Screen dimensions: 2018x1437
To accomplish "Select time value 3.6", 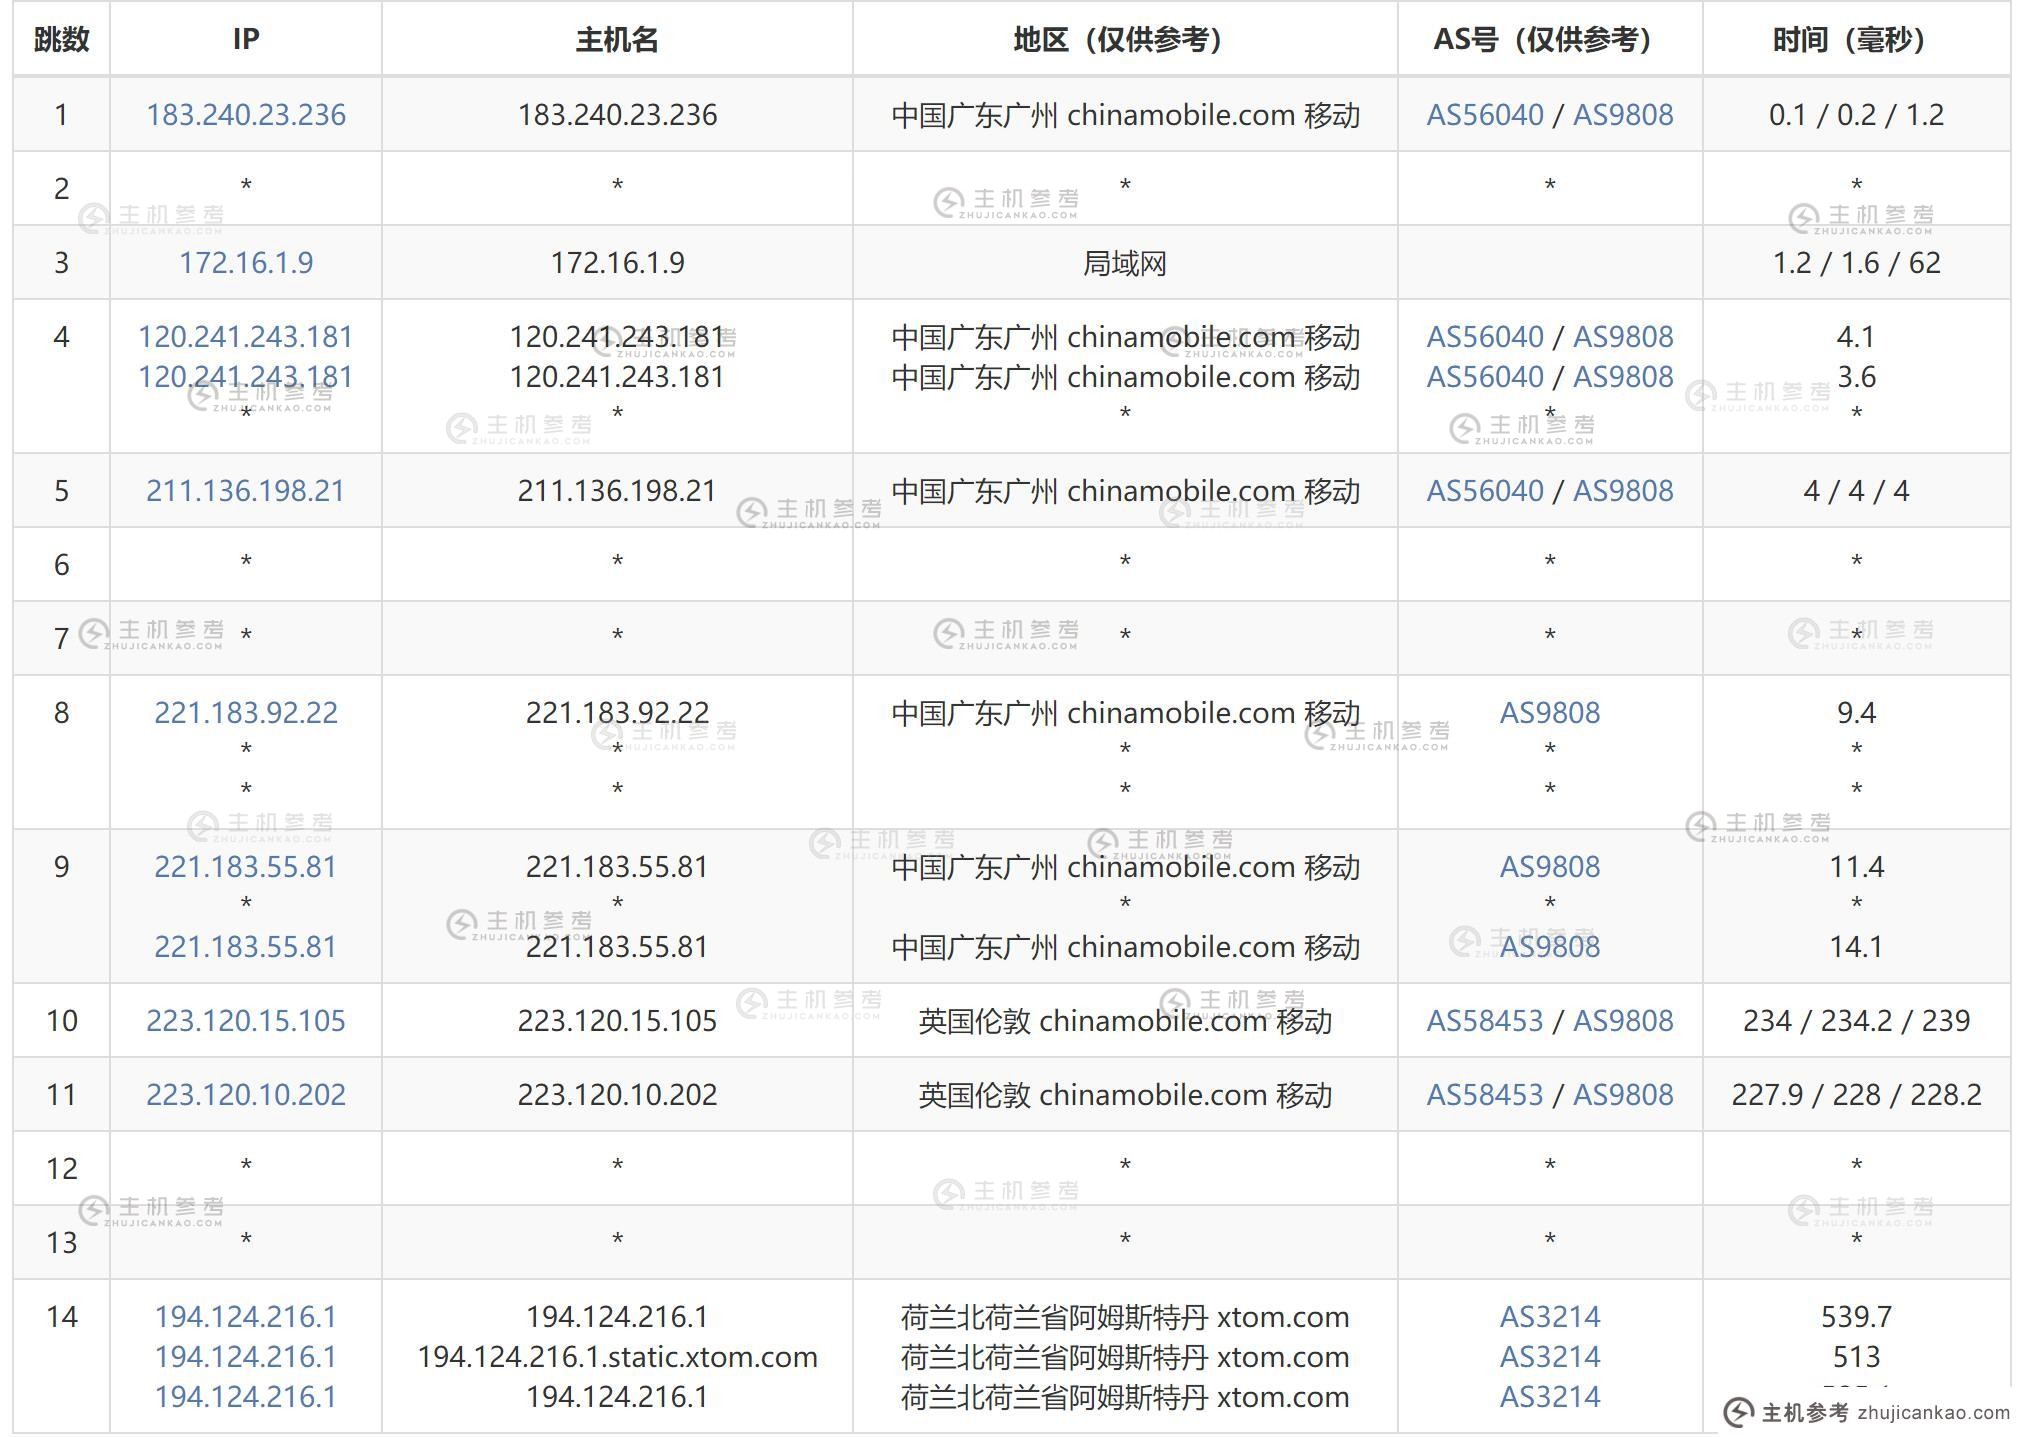I will click(x=1857, y=377).
